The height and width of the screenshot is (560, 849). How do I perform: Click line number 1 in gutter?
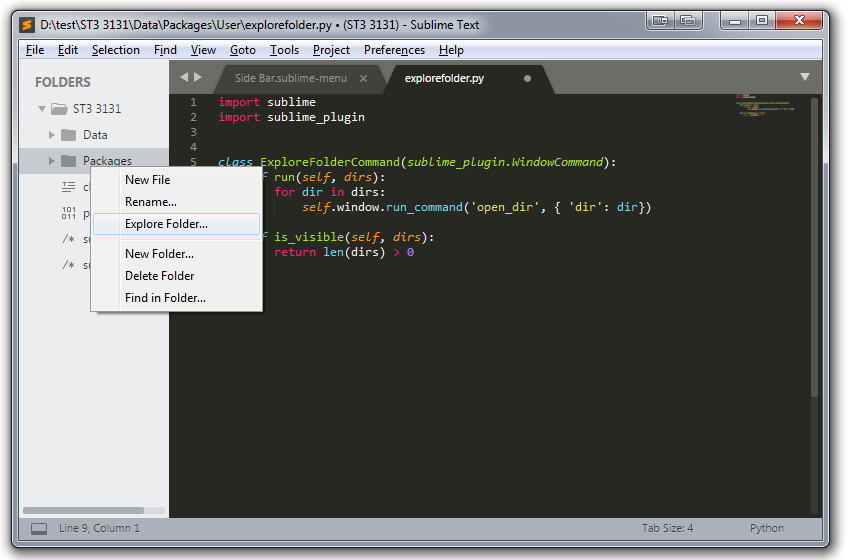(193, 102)
